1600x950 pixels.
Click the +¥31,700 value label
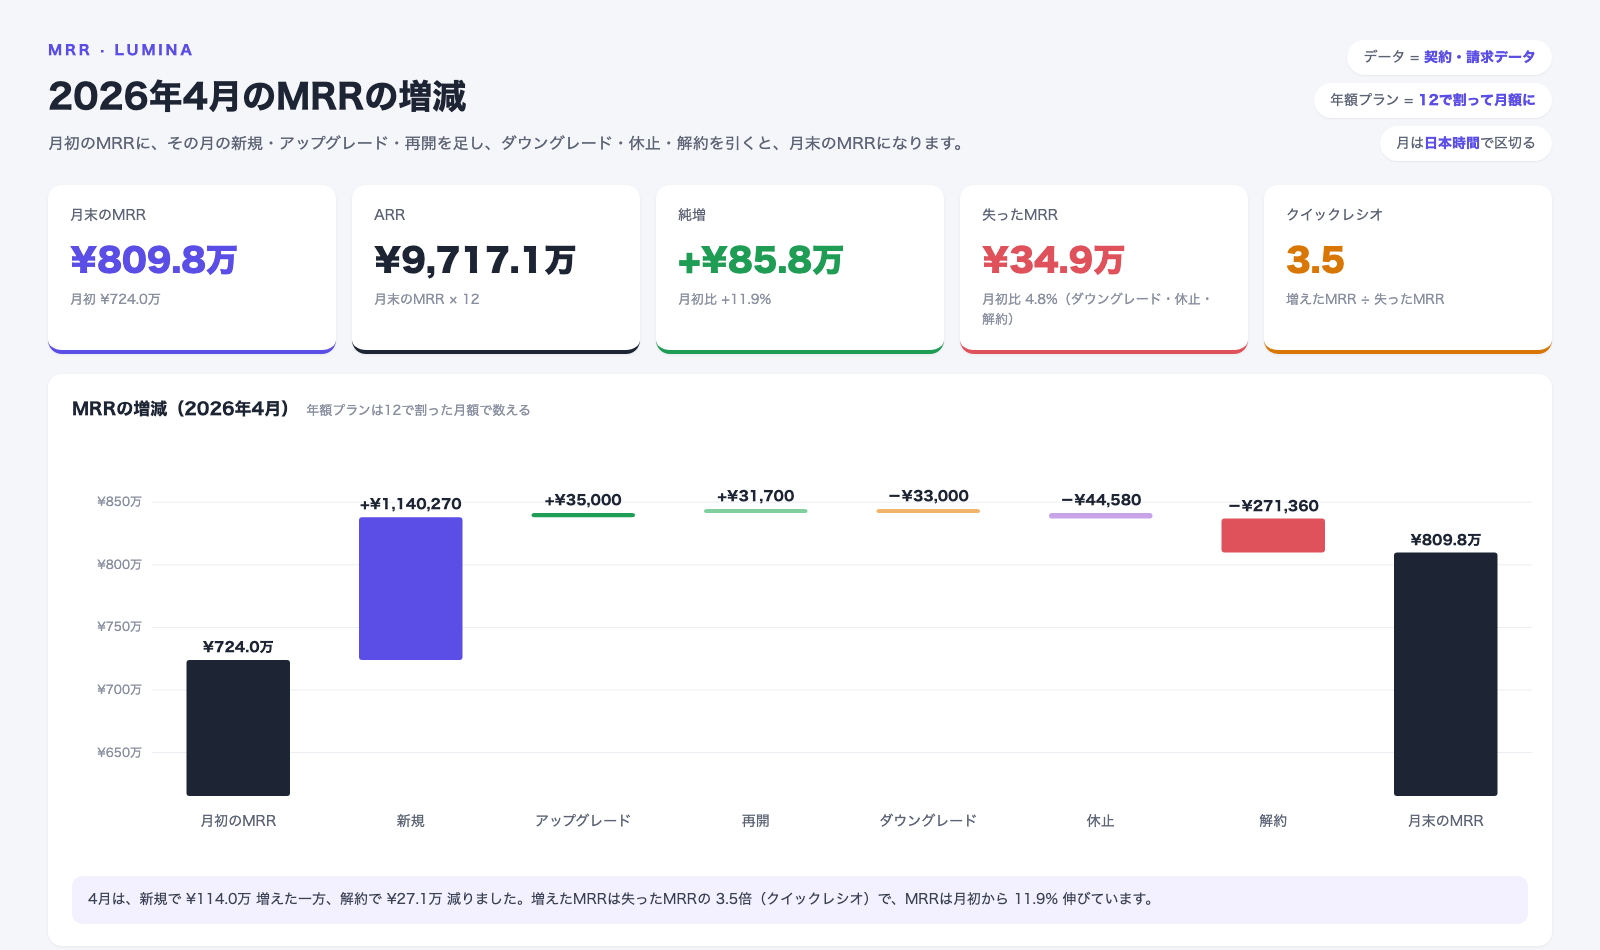click(x=756, y=496)
